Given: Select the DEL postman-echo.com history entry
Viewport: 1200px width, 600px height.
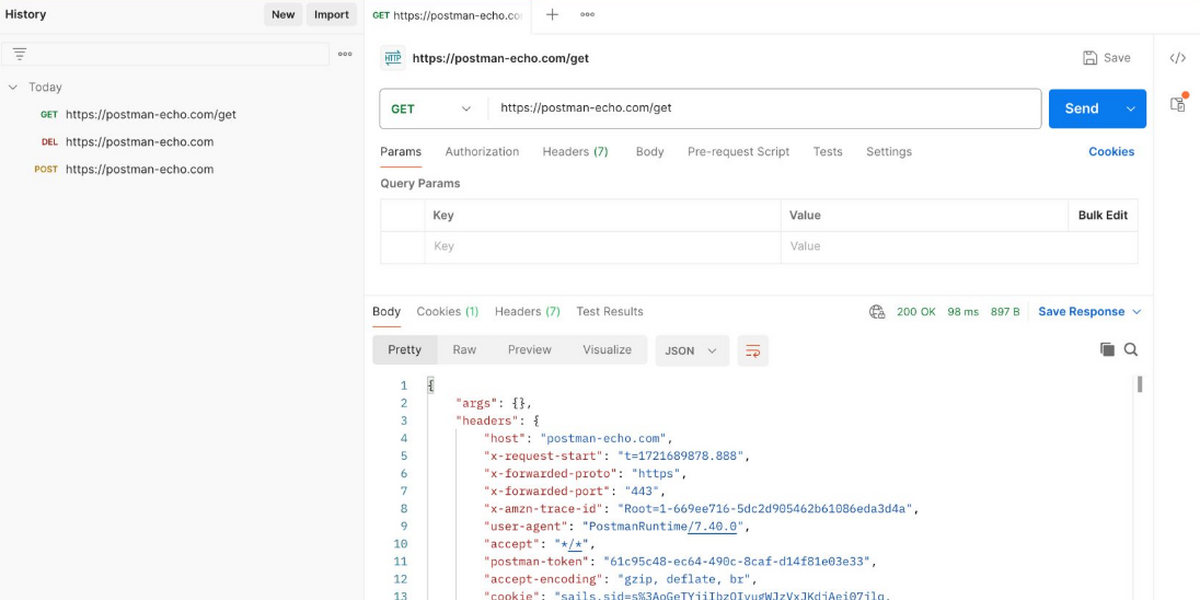Looking at the screenshot, I should pyautogui.click(x=139, y=142).
